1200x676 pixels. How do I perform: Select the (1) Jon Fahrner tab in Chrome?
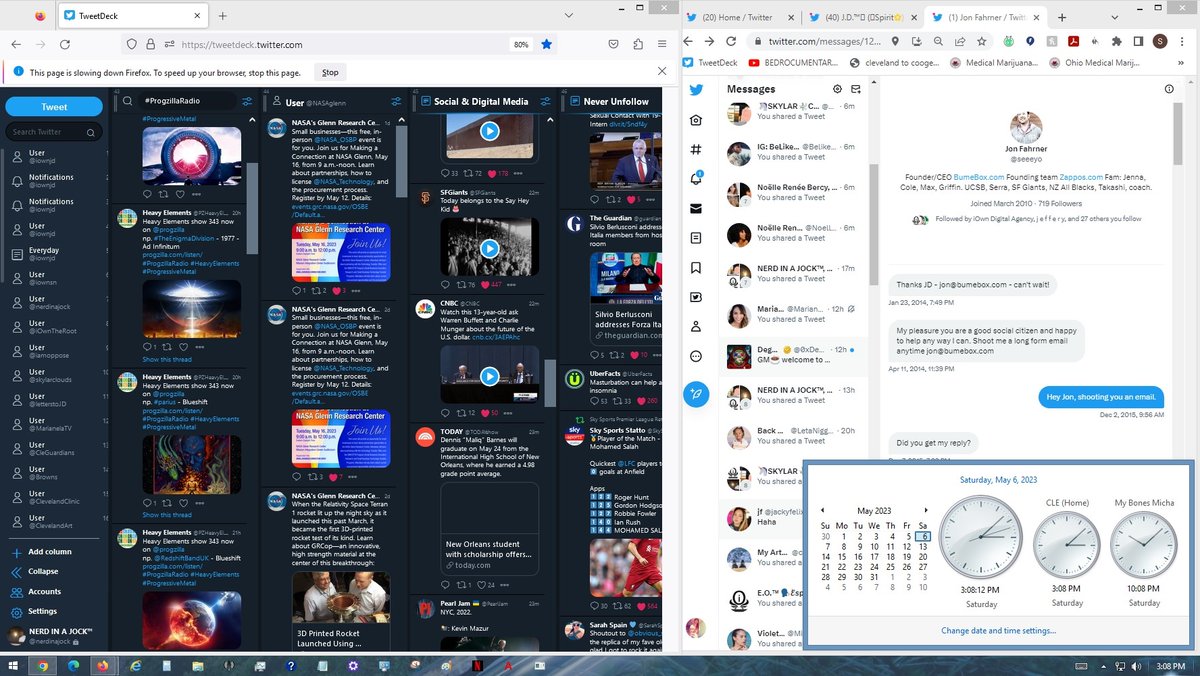coord(985,17)
